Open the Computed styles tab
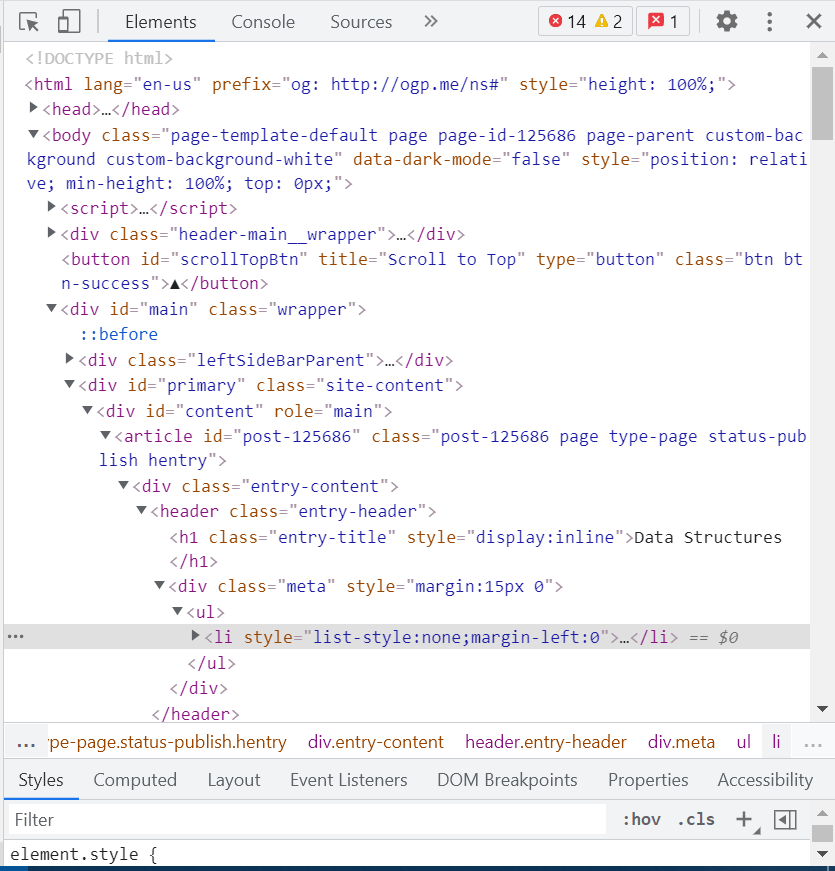835x871 pixels. pyautogui.click(x=135, y=780)
